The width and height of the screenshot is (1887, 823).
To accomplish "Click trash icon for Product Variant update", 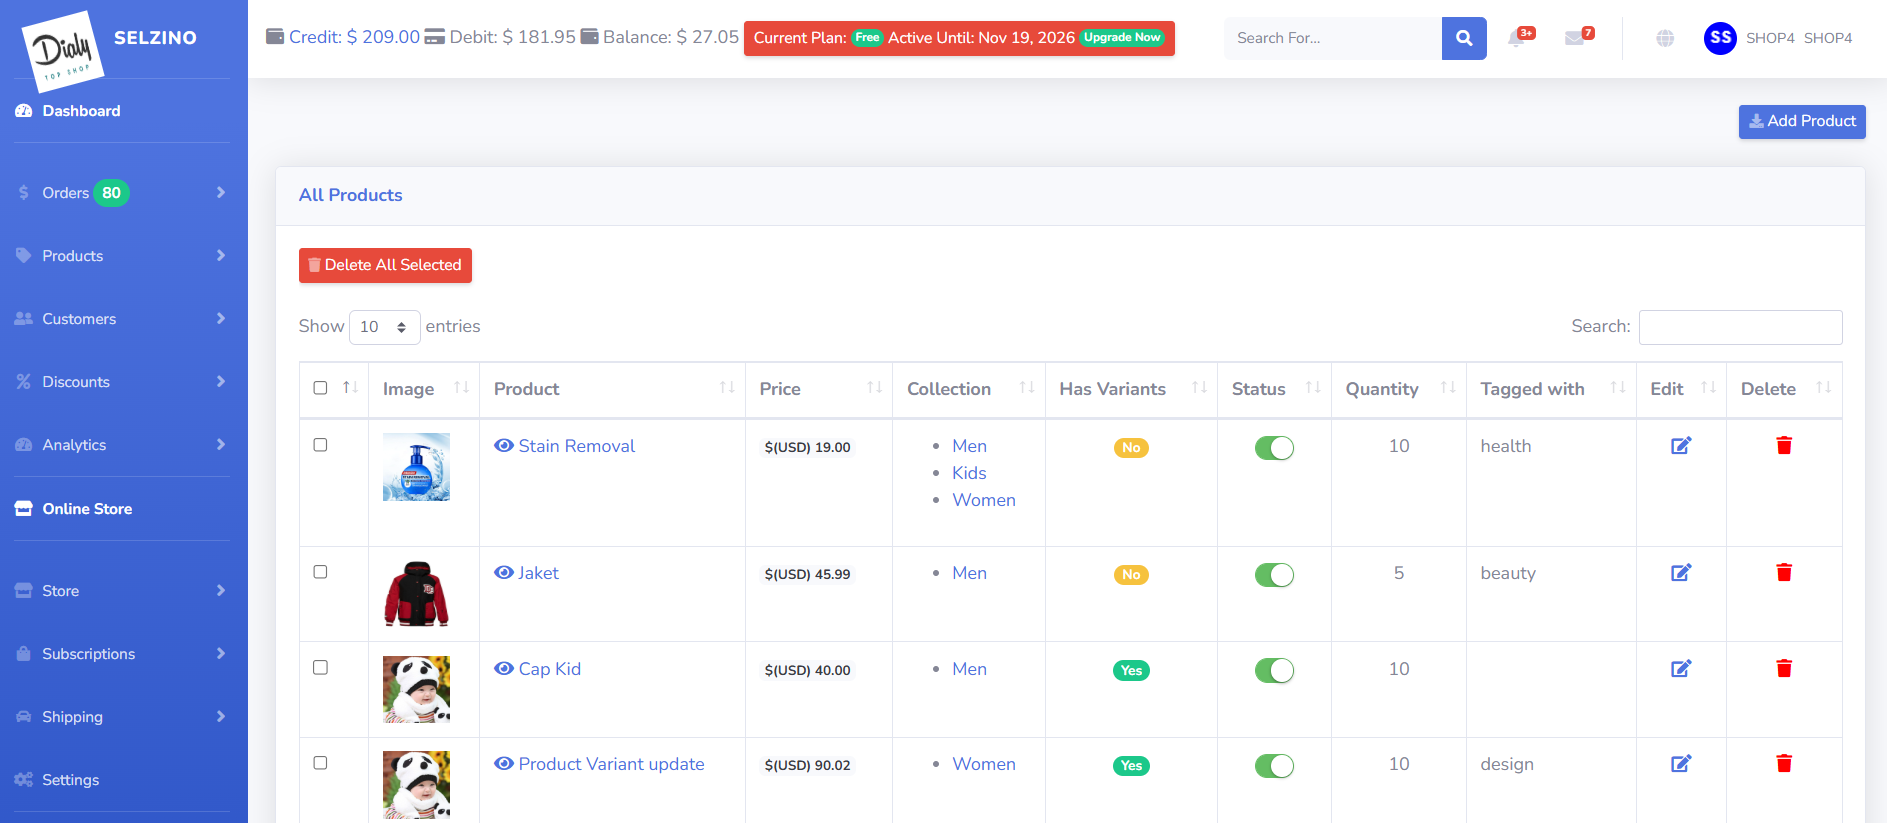I will (1783, 764).
